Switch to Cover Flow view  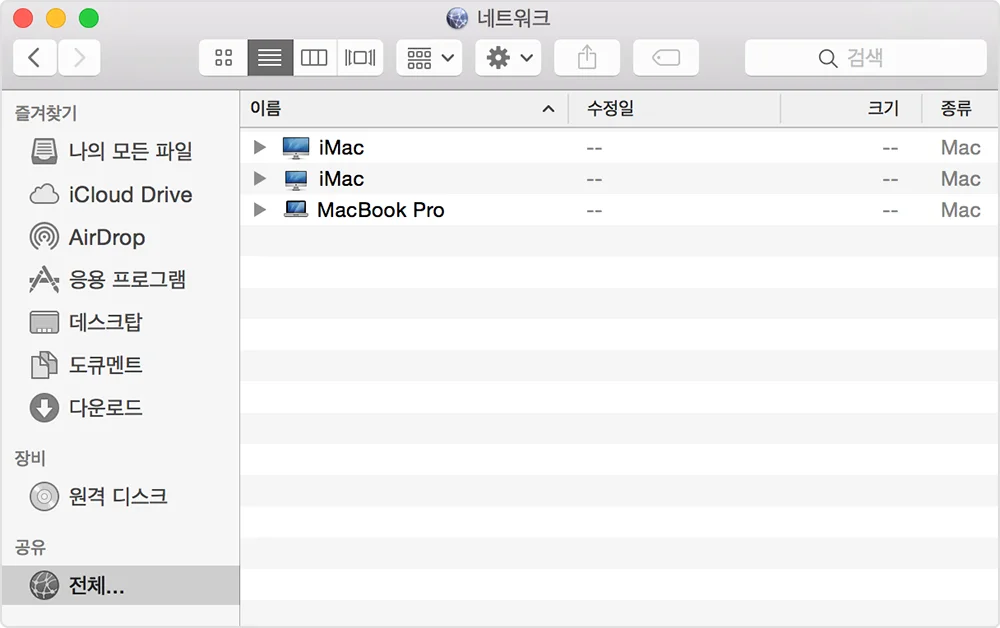coord(360,58)
